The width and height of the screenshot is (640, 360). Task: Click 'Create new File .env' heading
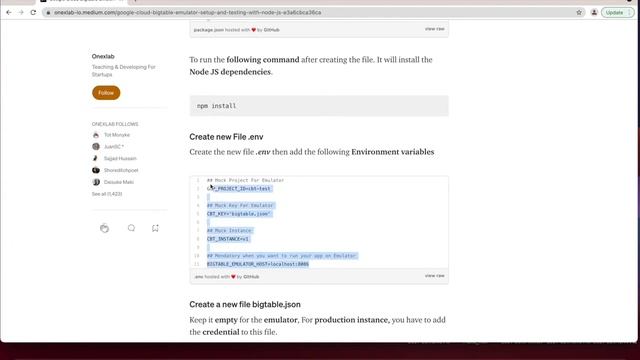226,137
